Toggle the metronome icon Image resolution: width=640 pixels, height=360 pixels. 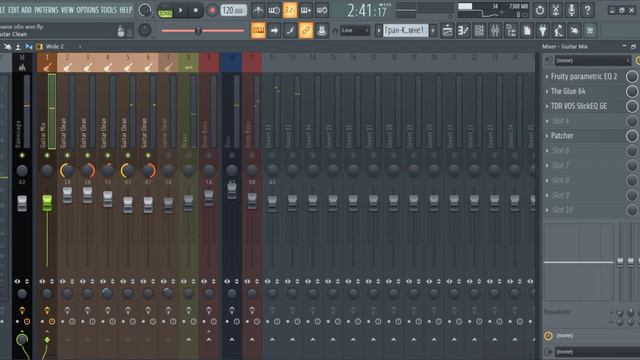click(x=258, y=10)
